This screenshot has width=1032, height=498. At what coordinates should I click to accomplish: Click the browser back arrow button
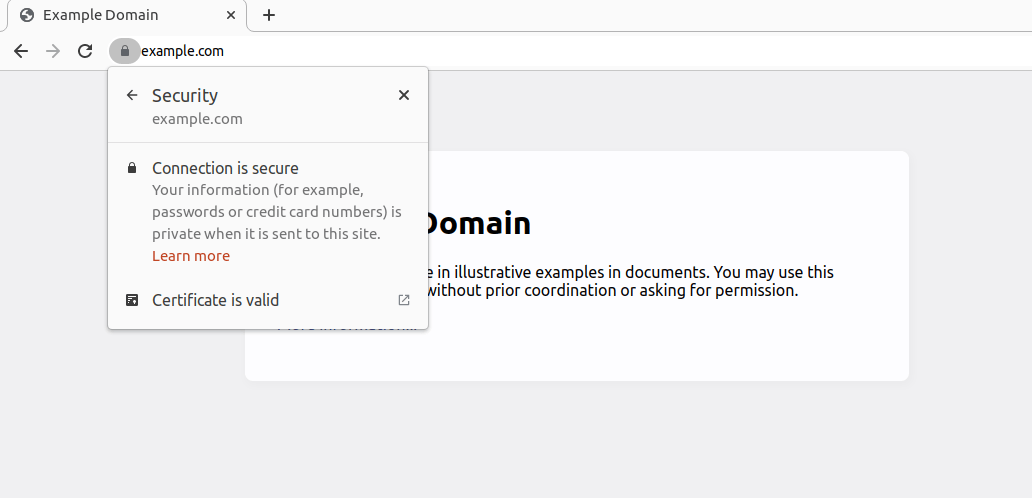click(x=21, y=51)
